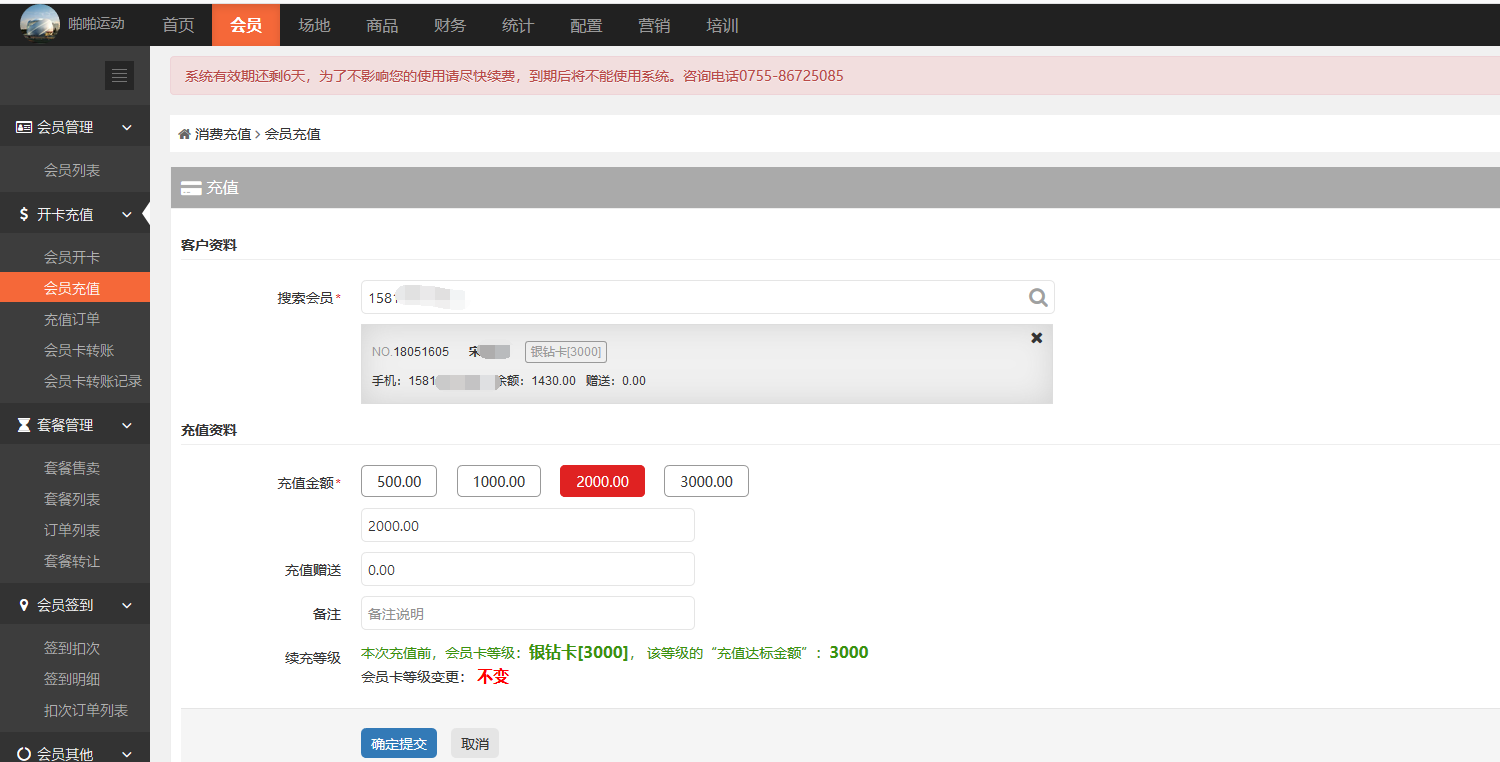Click the hourglass icon of 套餐管理

(24, 425)
